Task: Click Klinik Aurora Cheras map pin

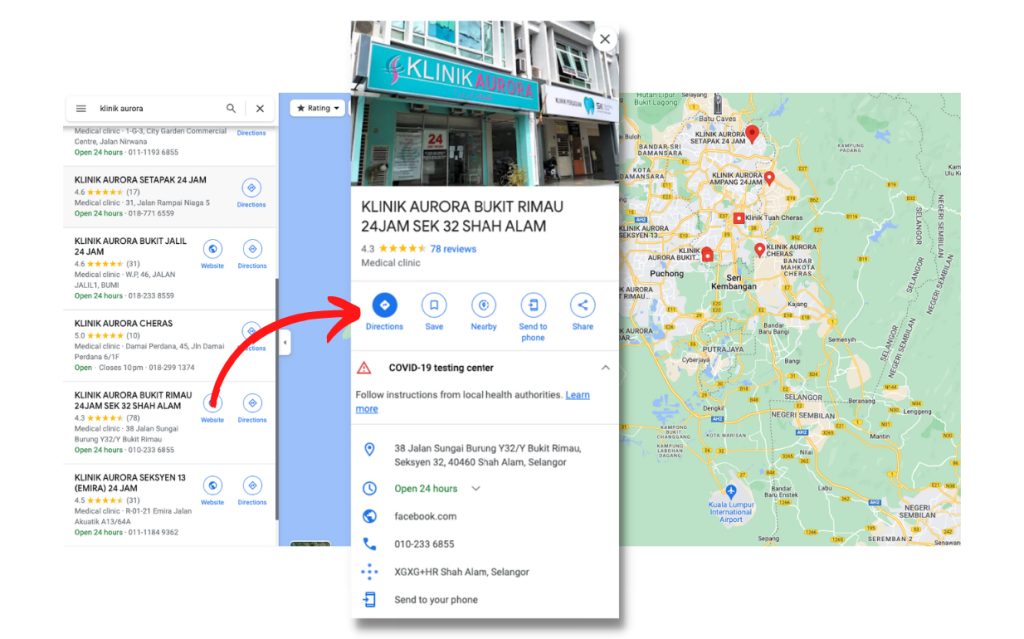Action: [x=759, y=250]
